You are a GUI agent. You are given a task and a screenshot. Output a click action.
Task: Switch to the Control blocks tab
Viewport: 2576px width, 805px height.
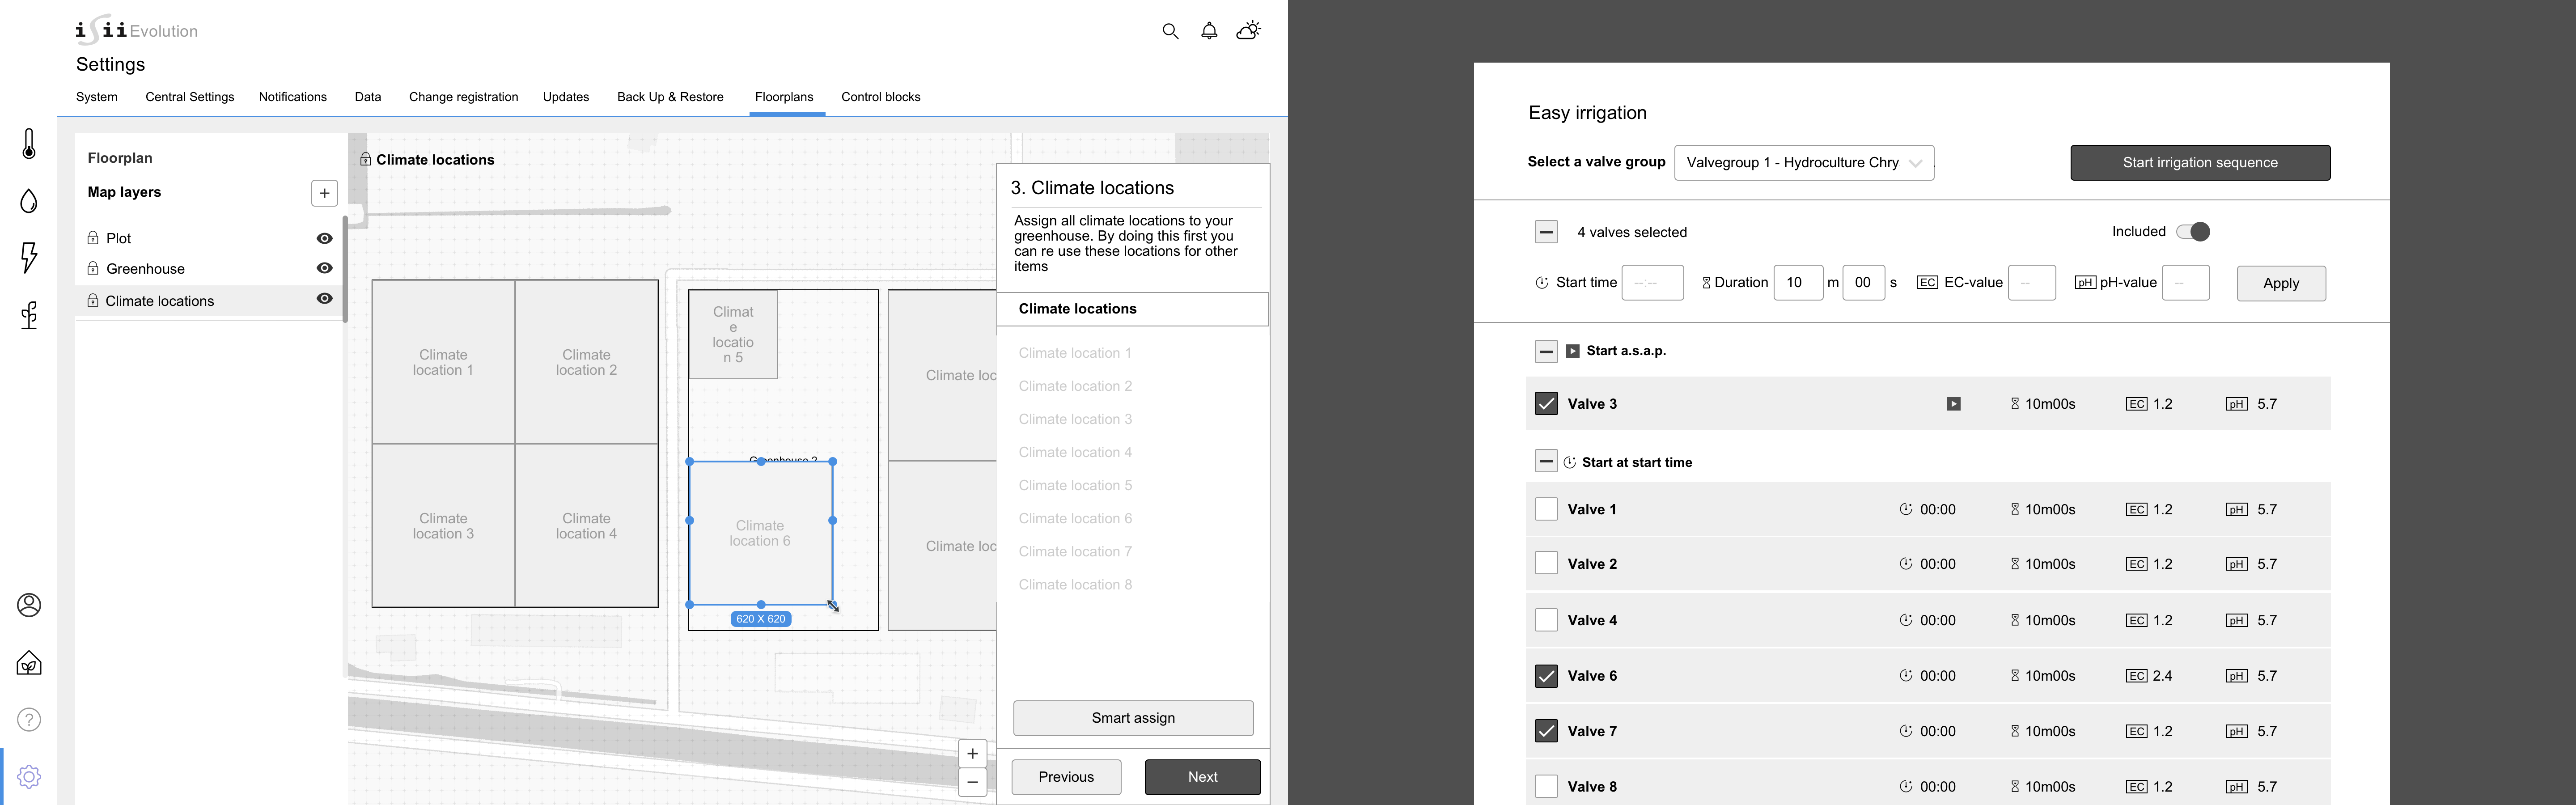pos(880,97)
